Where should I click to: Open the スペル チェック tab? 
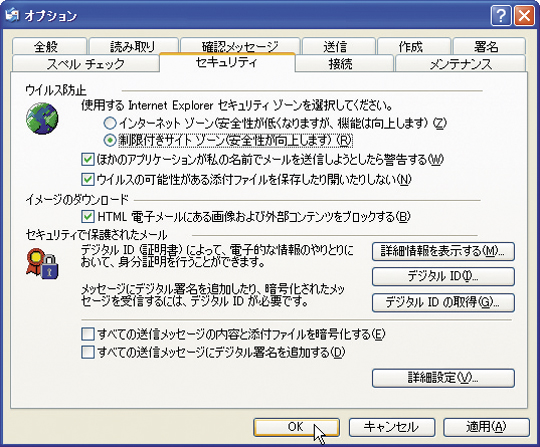[x=85, y=63]
